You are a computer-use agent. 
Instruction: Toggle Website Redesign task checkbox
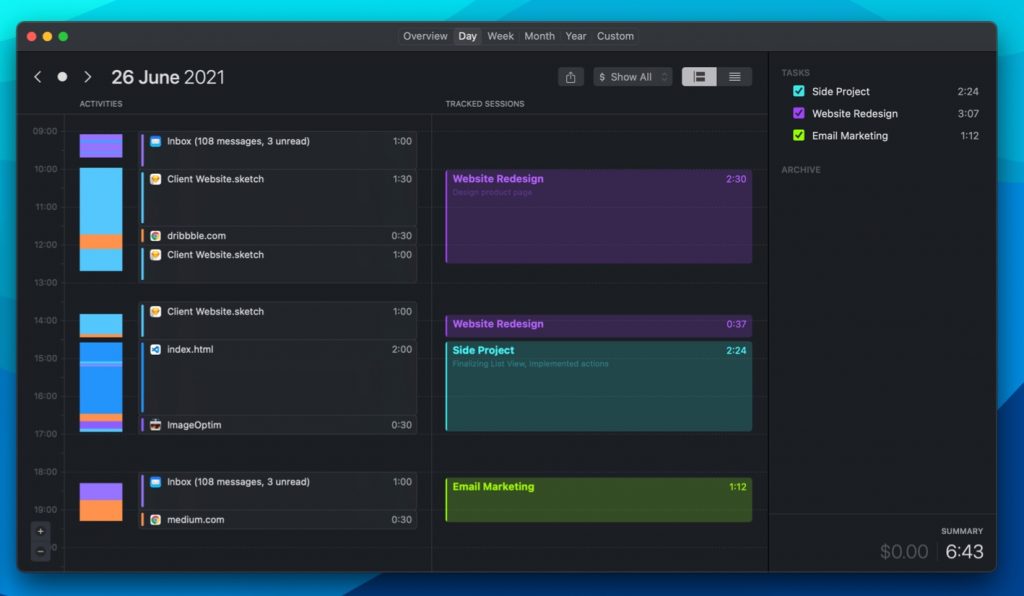[x=799, y=114]
